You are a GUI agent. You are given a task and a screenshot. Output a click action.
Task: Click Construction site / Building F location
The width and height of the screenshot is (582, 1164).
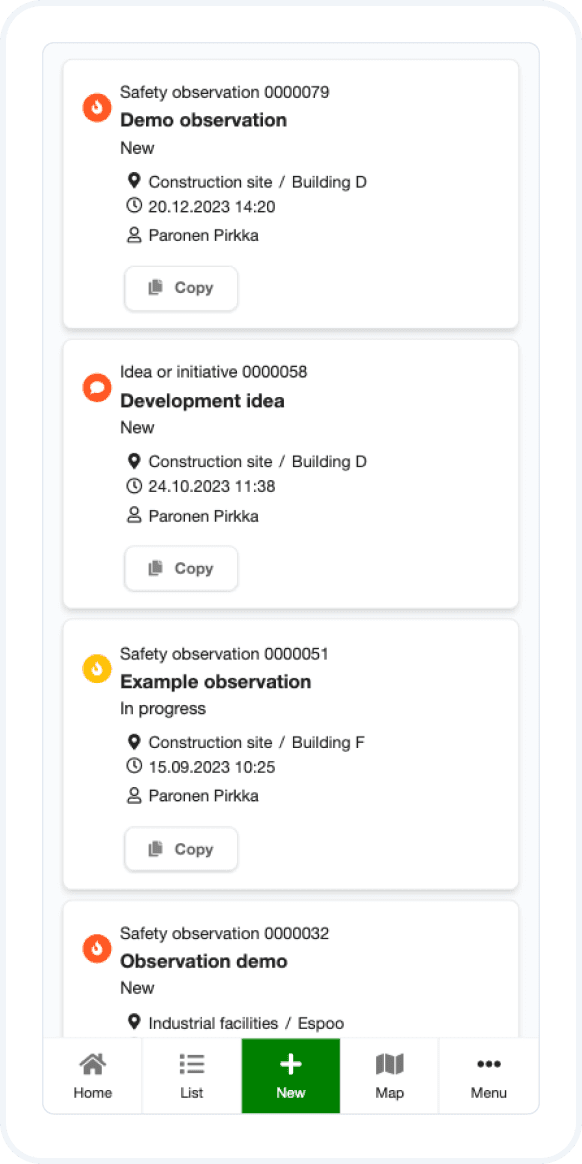(257, 742)
